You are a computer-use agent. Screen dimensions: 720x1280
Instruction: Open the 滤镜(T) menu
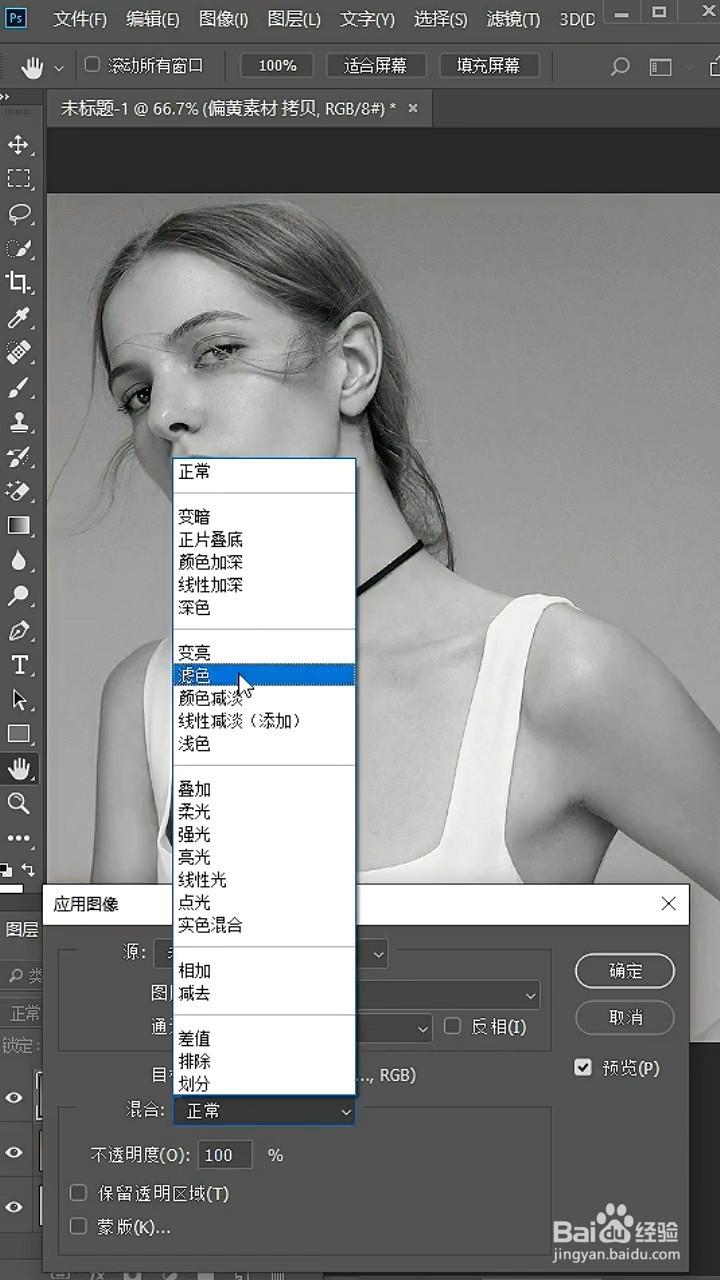pyautogui.click(x=513, y=20)
